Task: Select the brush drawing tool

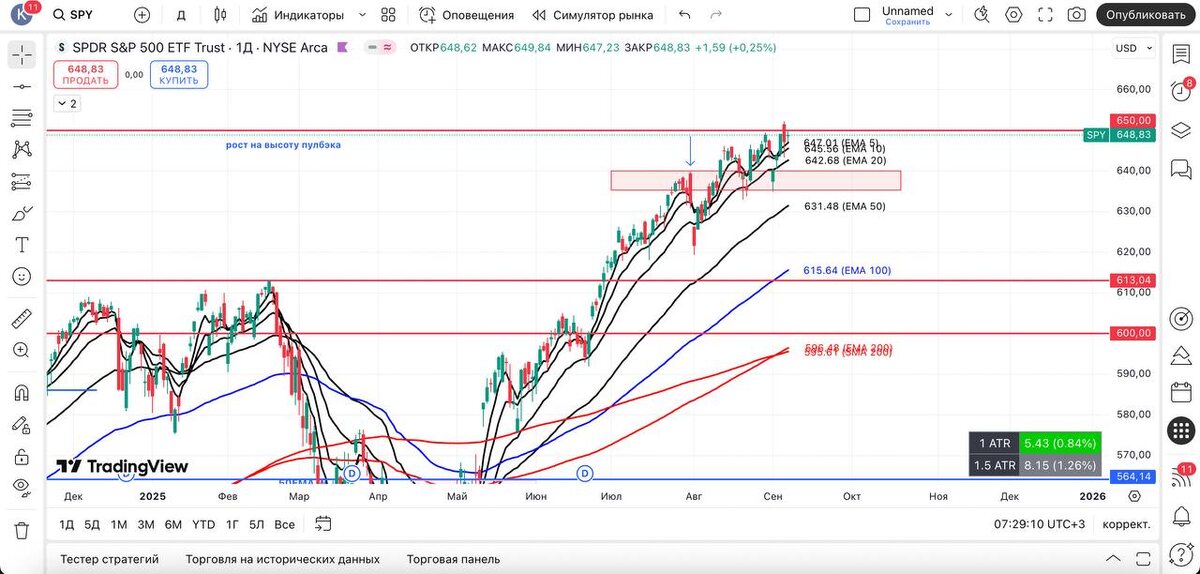Action: (22, 214)
